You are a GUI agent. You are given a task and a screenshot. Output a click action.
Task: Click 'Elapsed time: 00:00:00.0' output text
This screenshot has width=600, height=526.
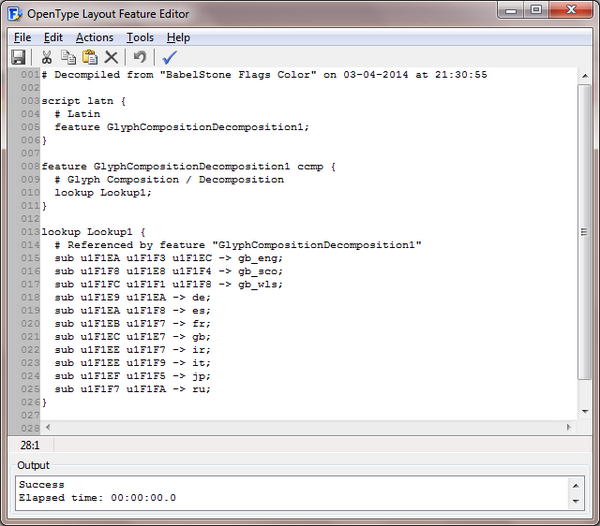97,498
